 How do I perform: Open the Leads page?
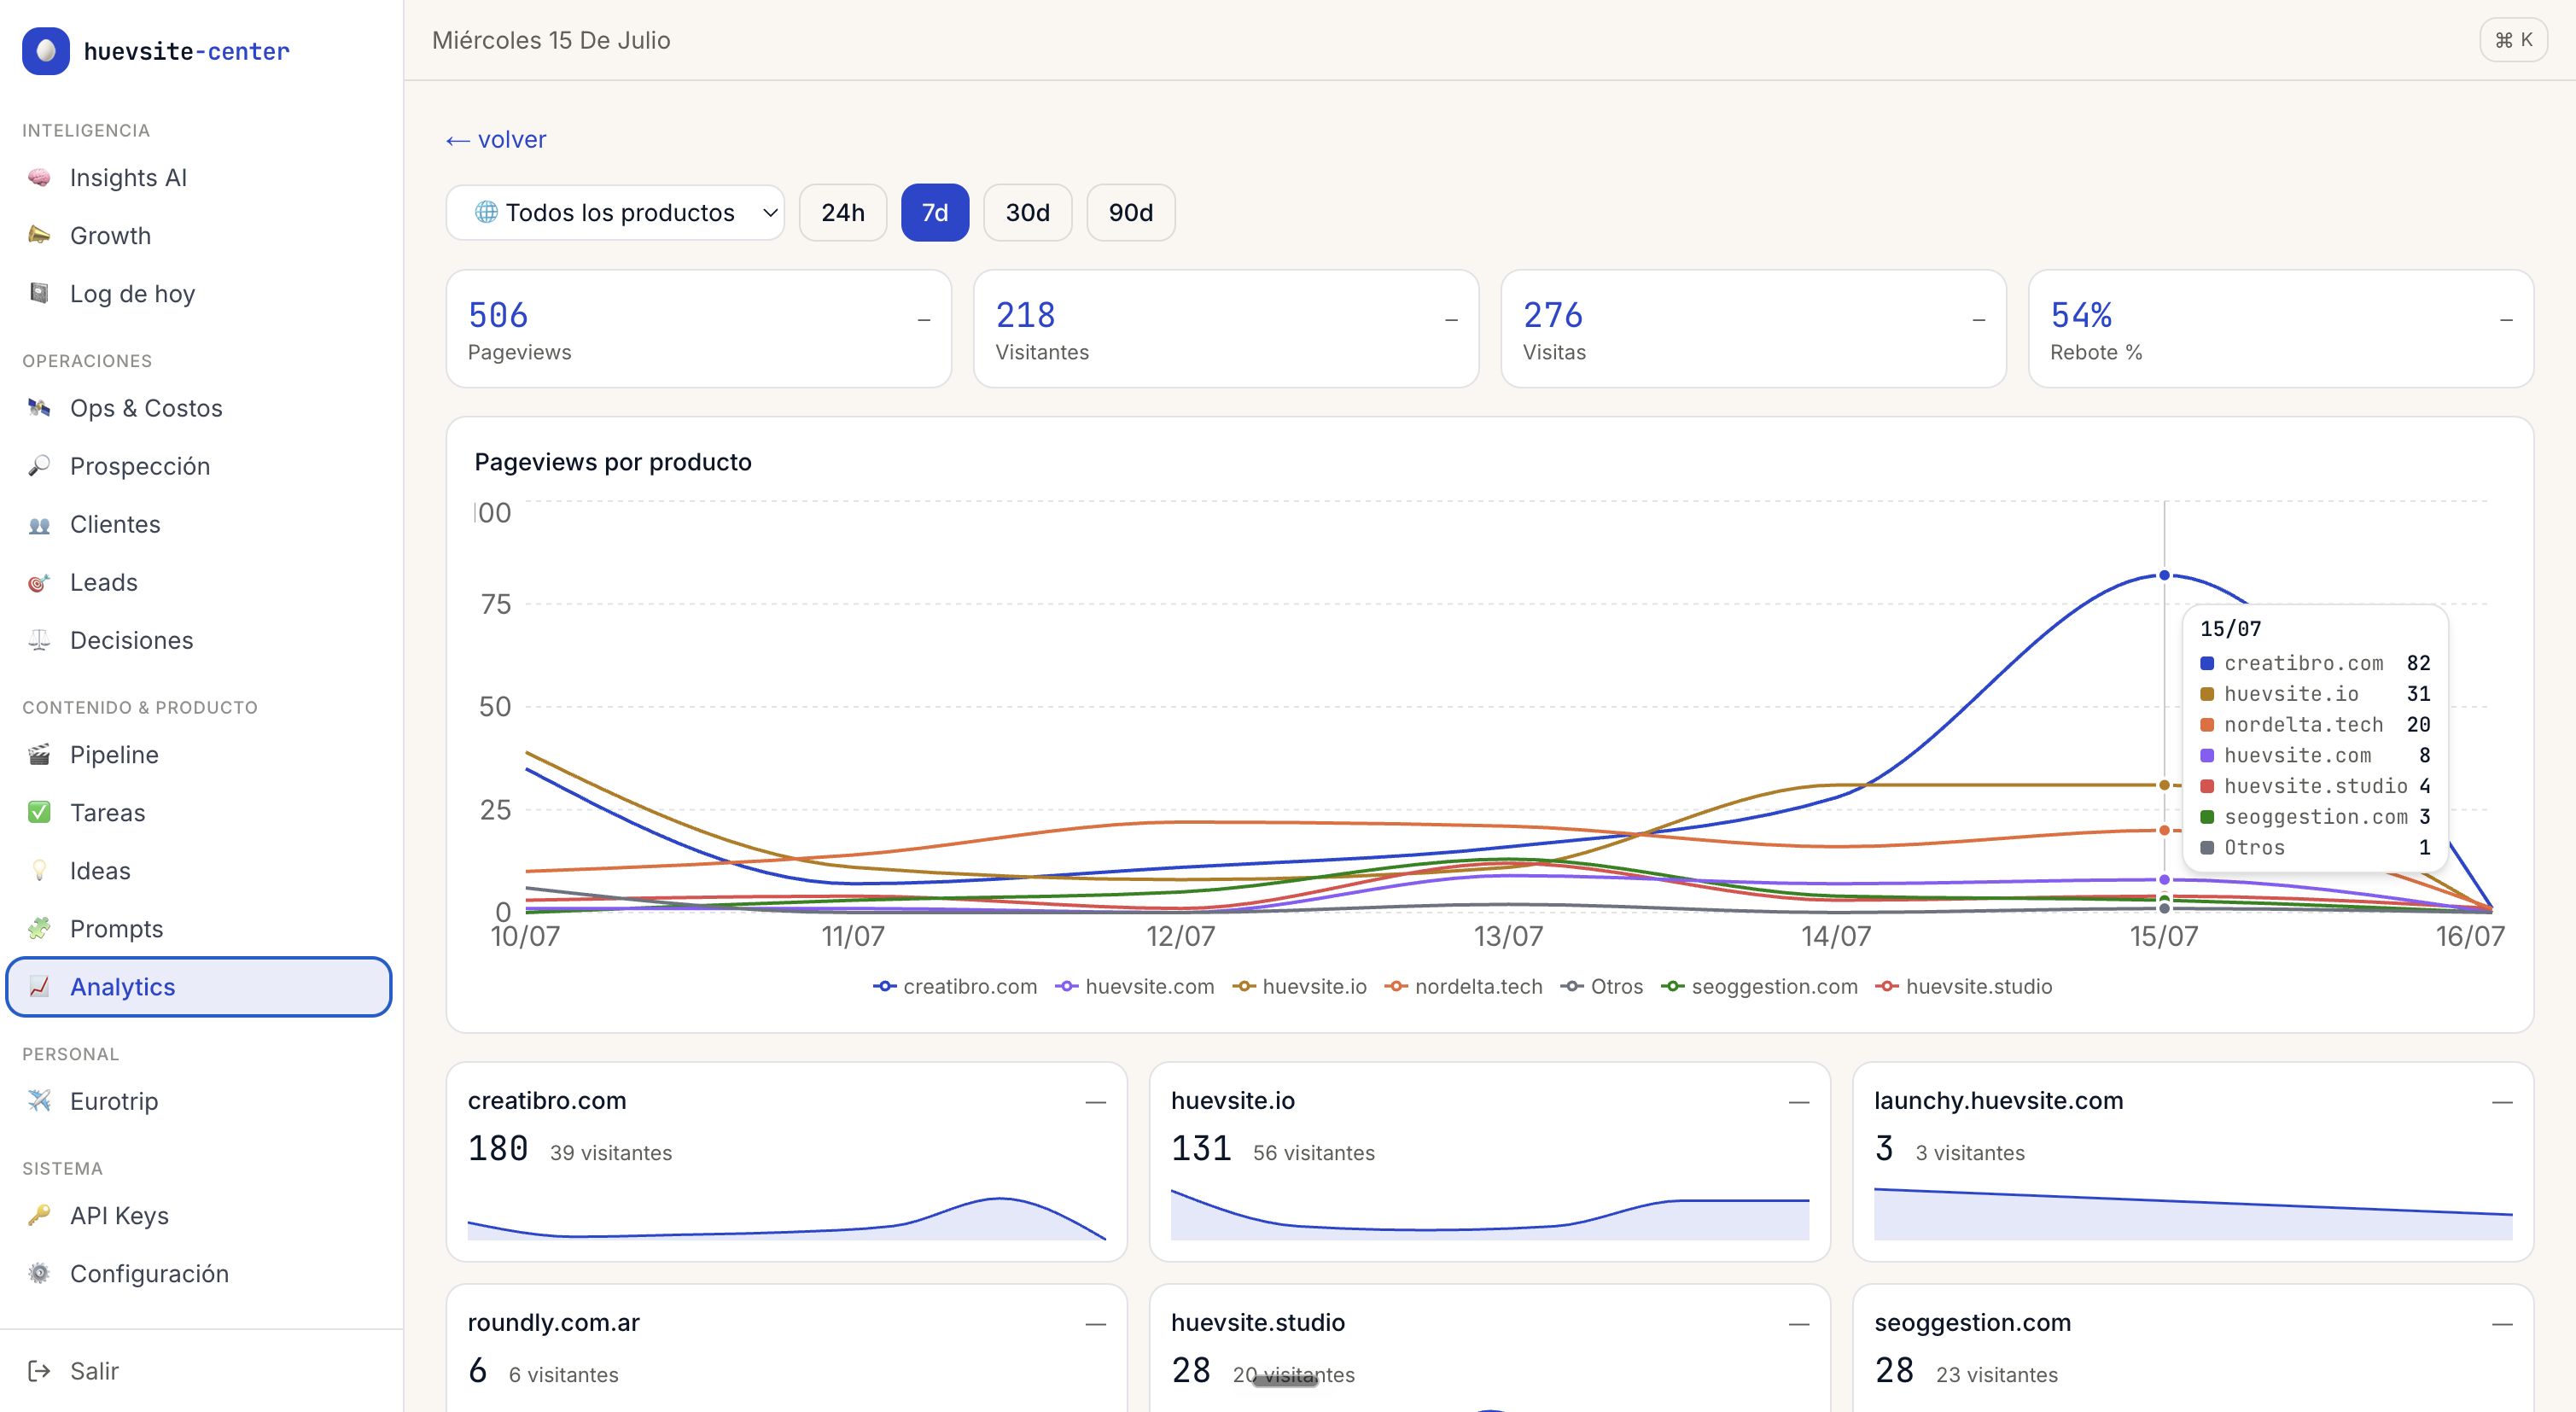point(199,582)
